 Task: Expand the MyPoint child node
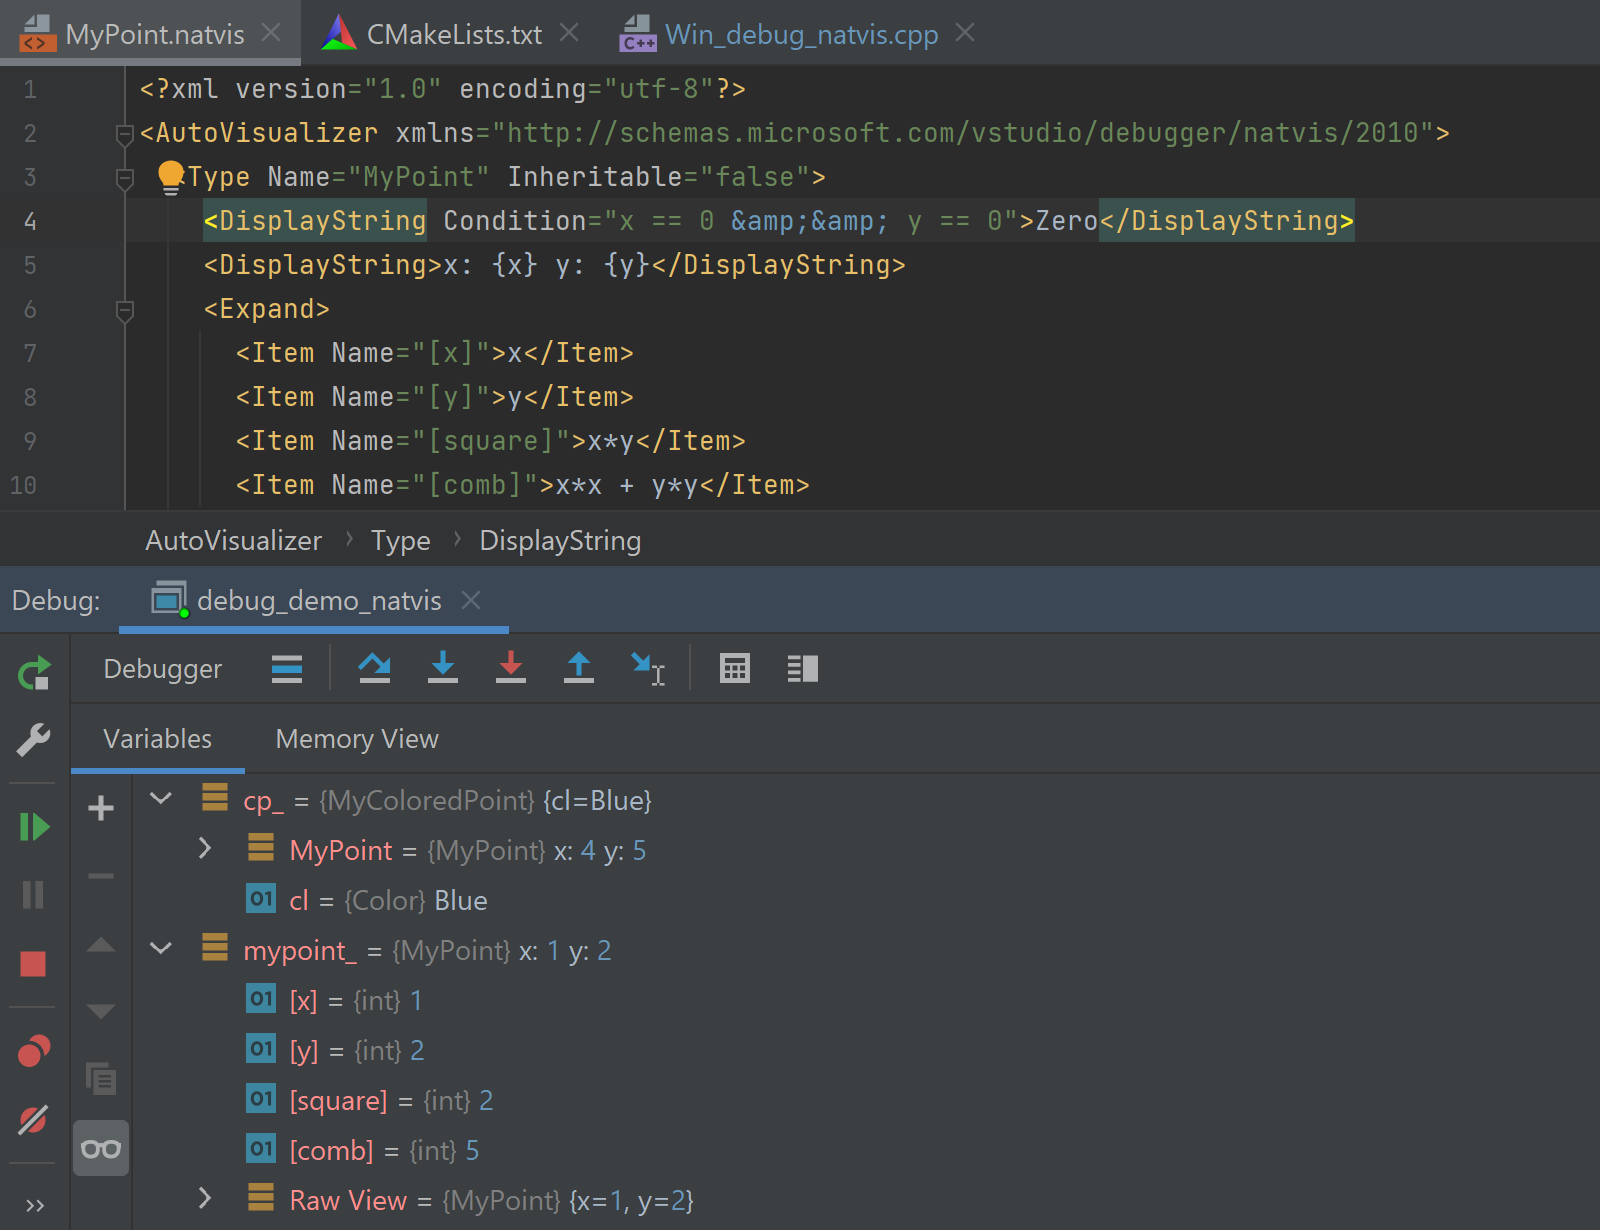205,849
